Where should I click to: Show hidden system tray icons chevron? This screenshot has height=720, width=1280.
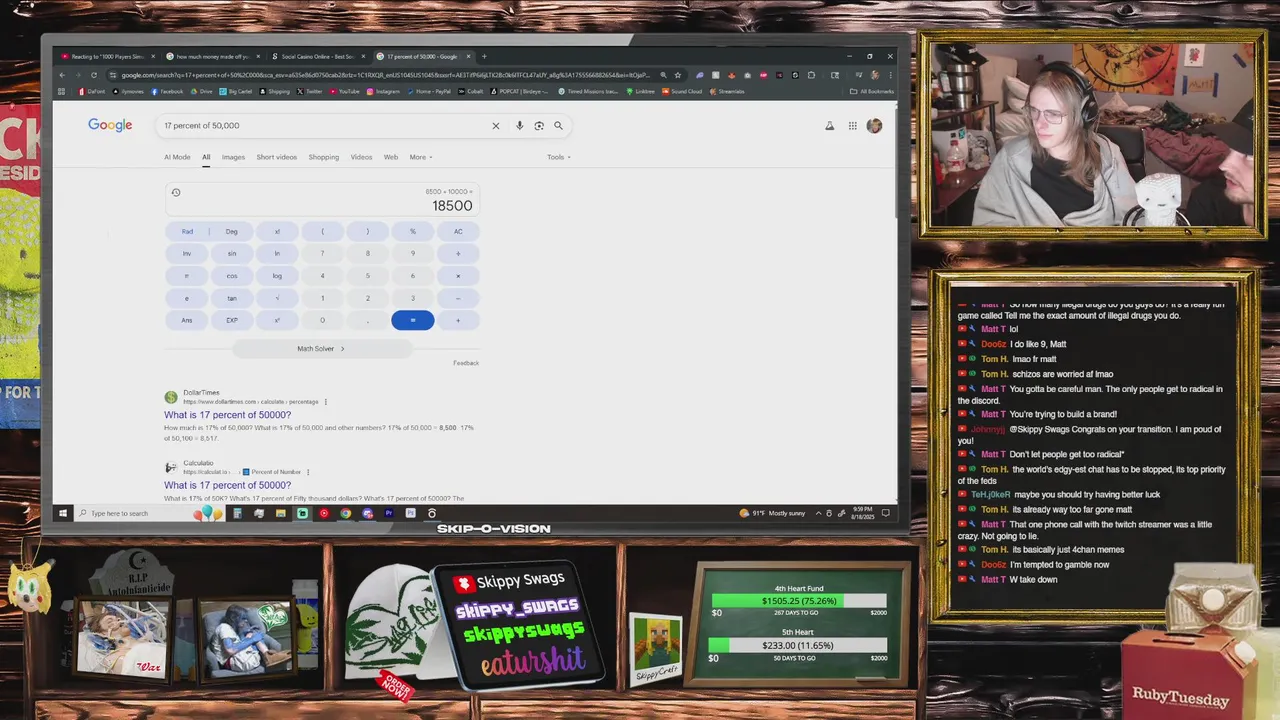(819, 513)
